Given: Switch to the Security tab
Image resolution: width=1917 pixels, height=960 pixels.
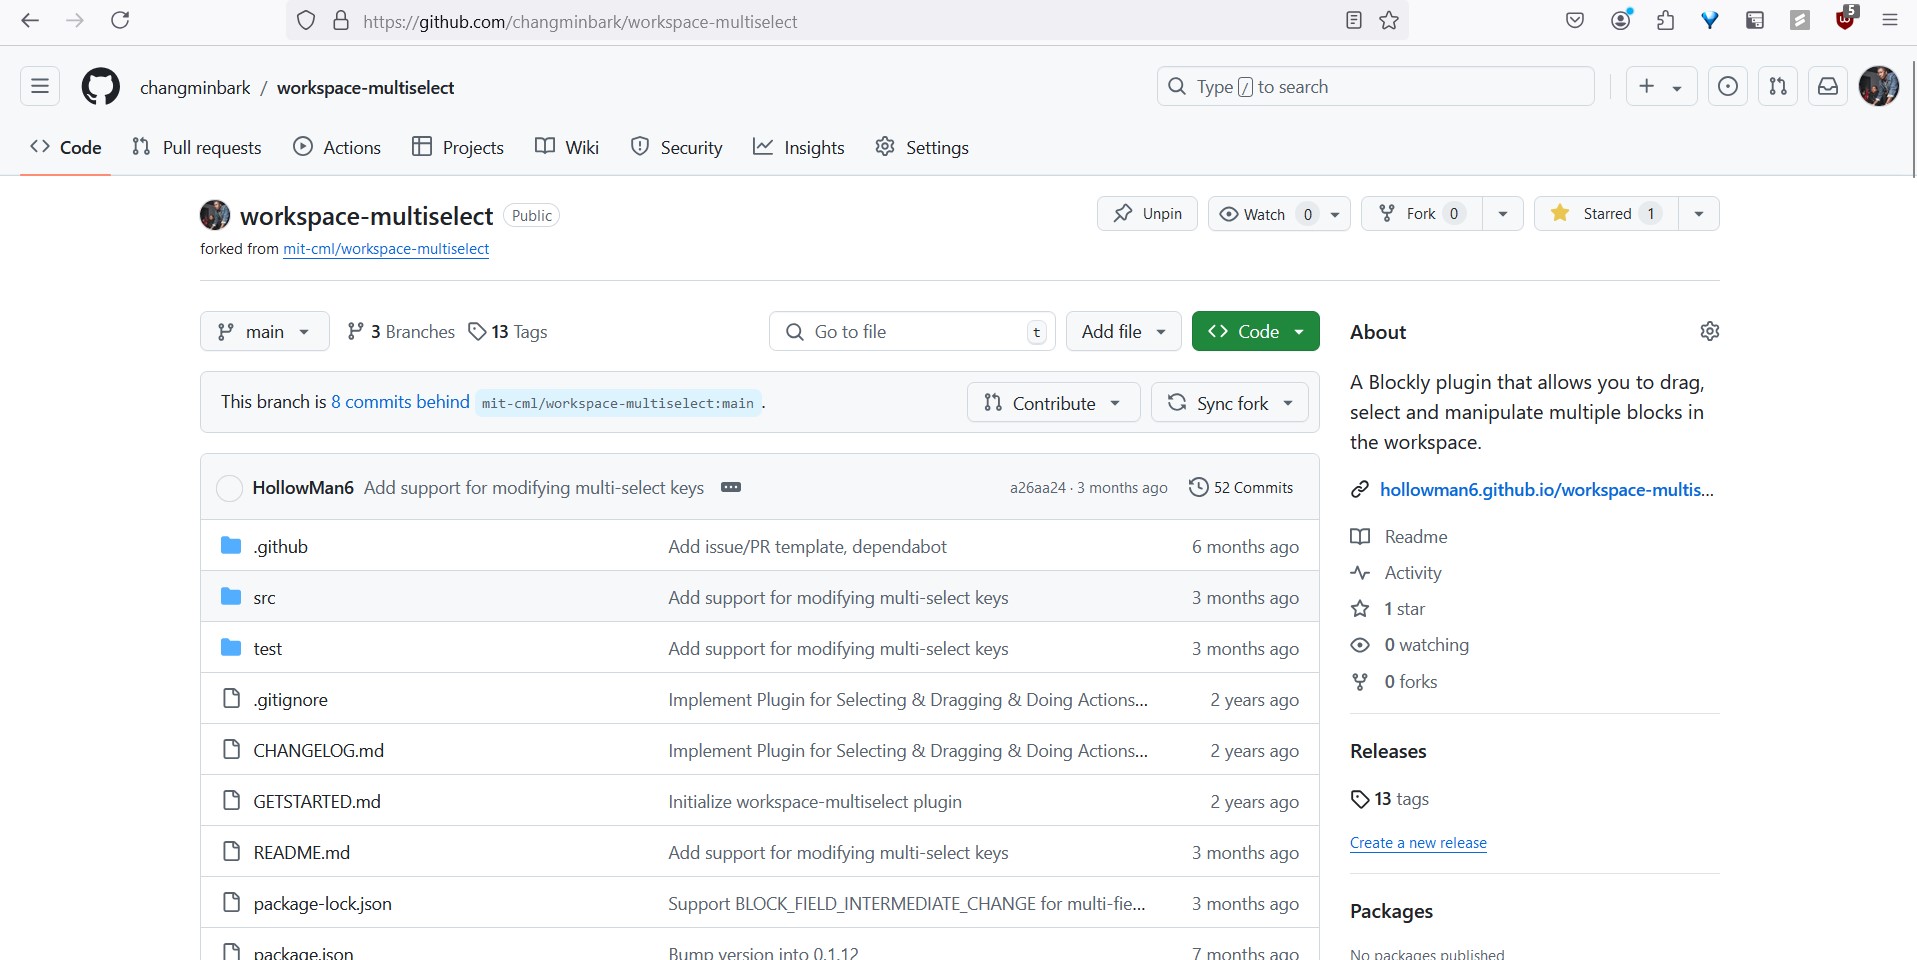Looking at the screenshot, I should (x=676, y=147).
